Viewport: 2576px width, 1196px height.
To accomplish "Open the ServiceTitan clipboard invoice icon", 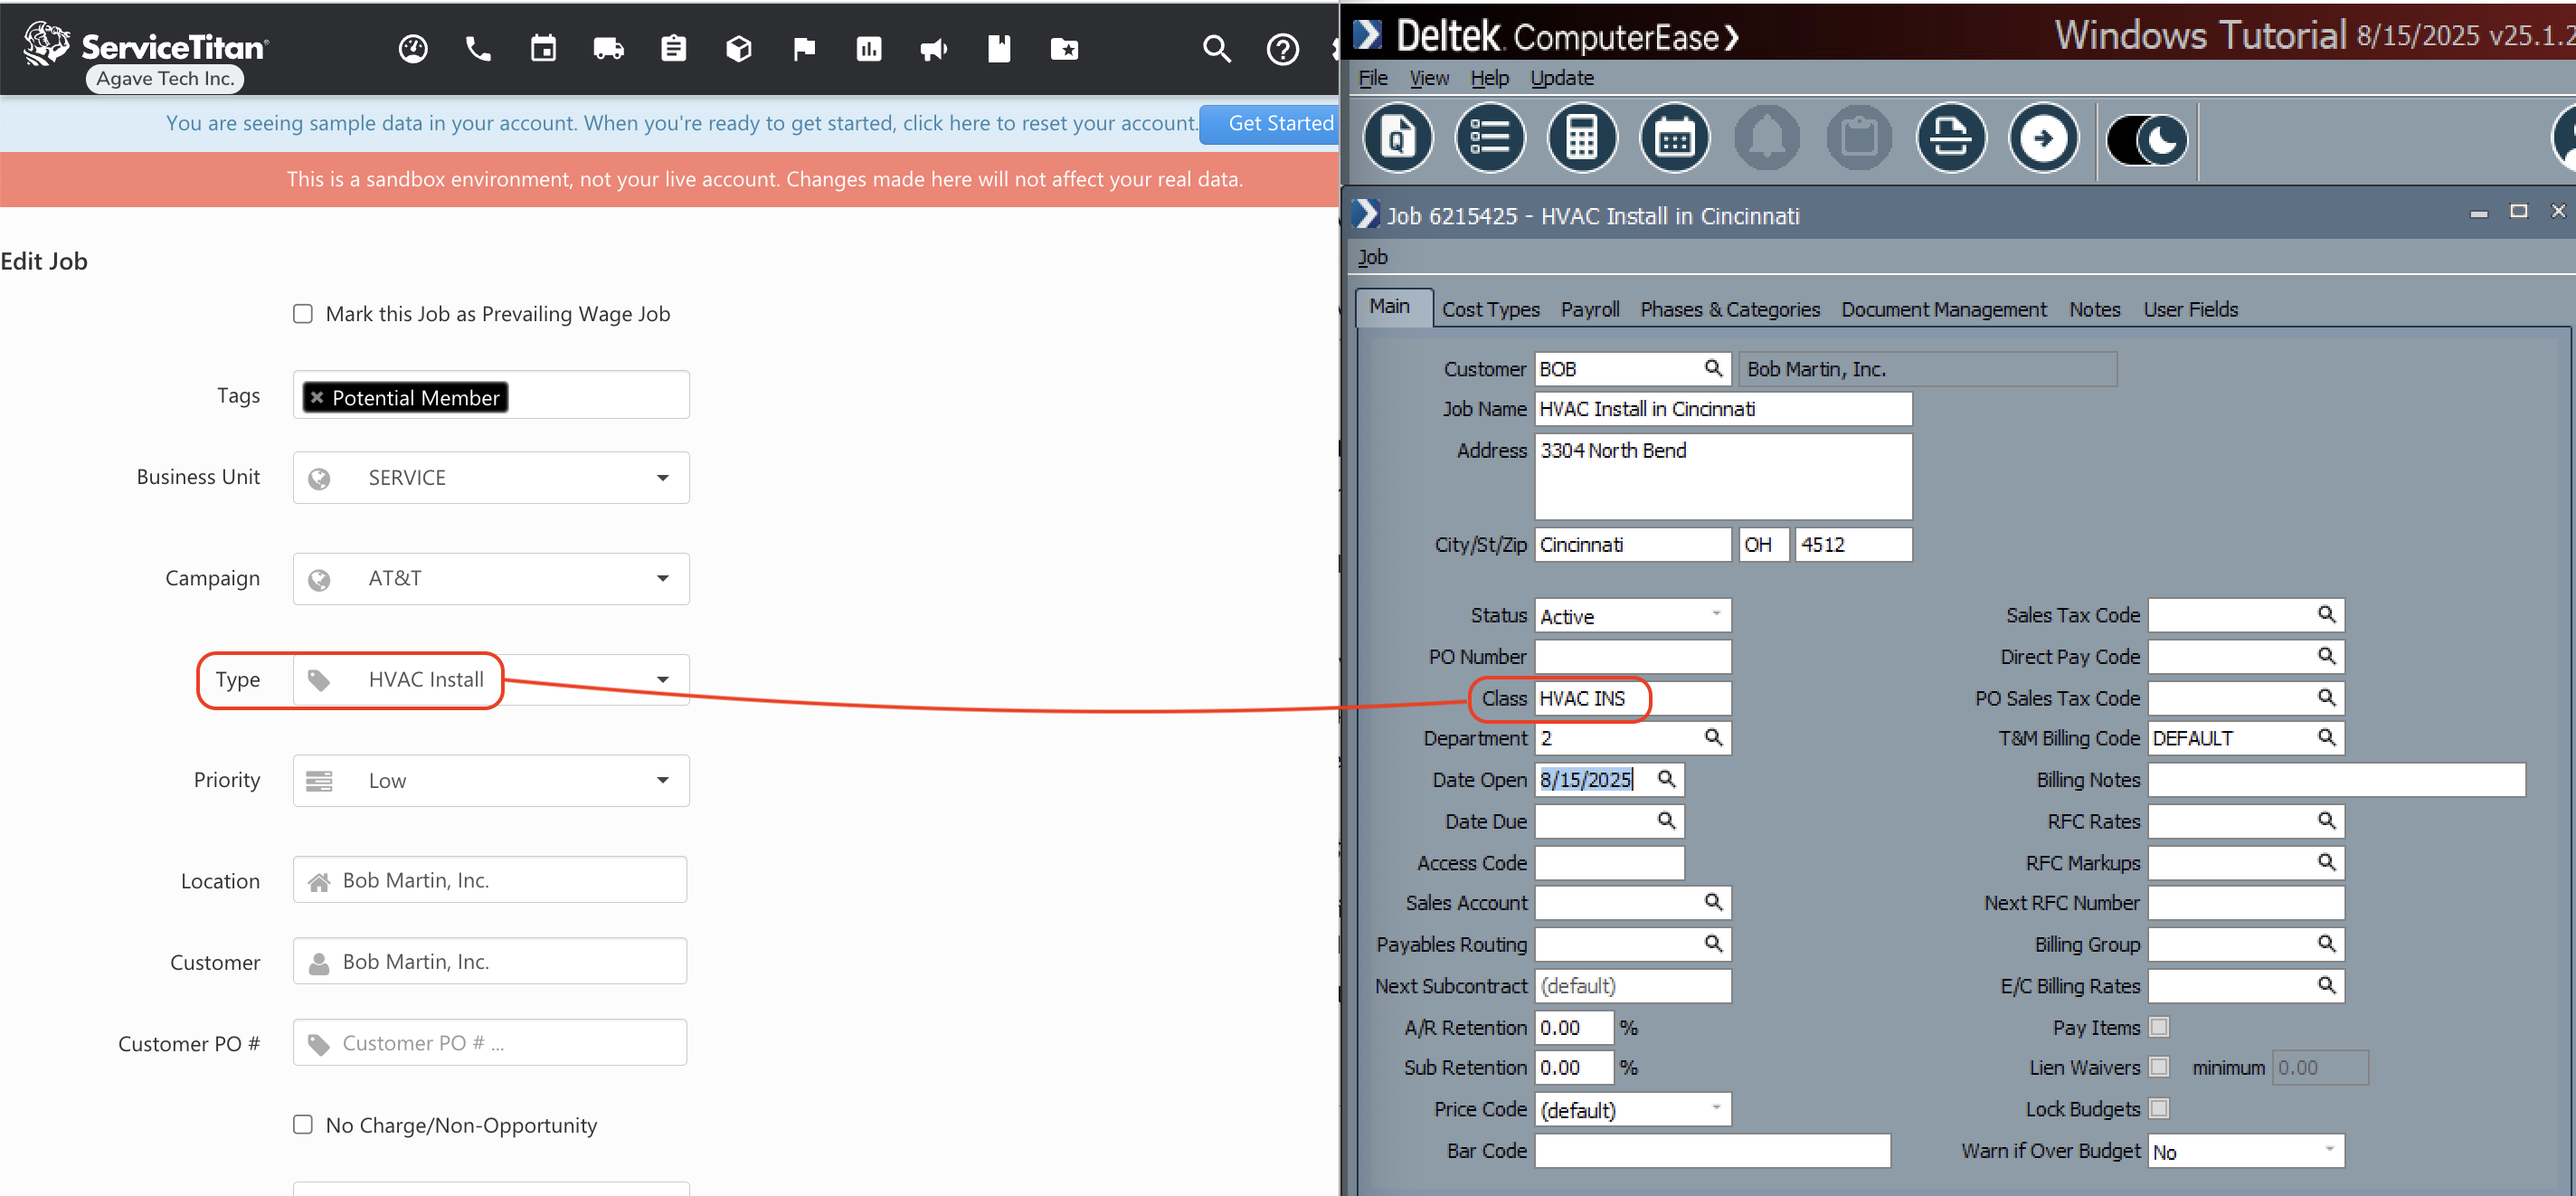I will 673,48.
